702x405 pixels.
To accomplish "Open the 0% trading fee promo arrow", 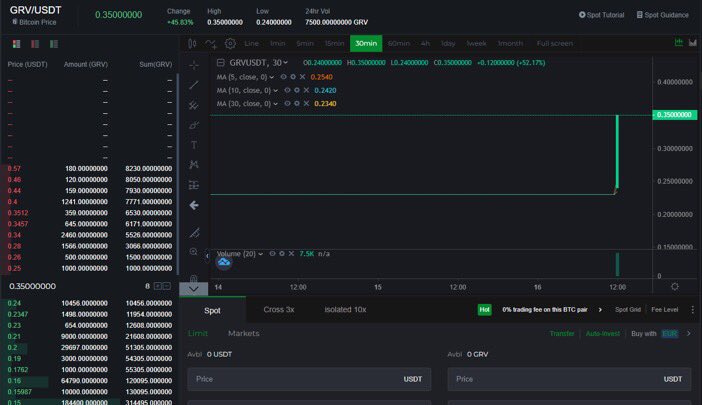I will point(600,310).
